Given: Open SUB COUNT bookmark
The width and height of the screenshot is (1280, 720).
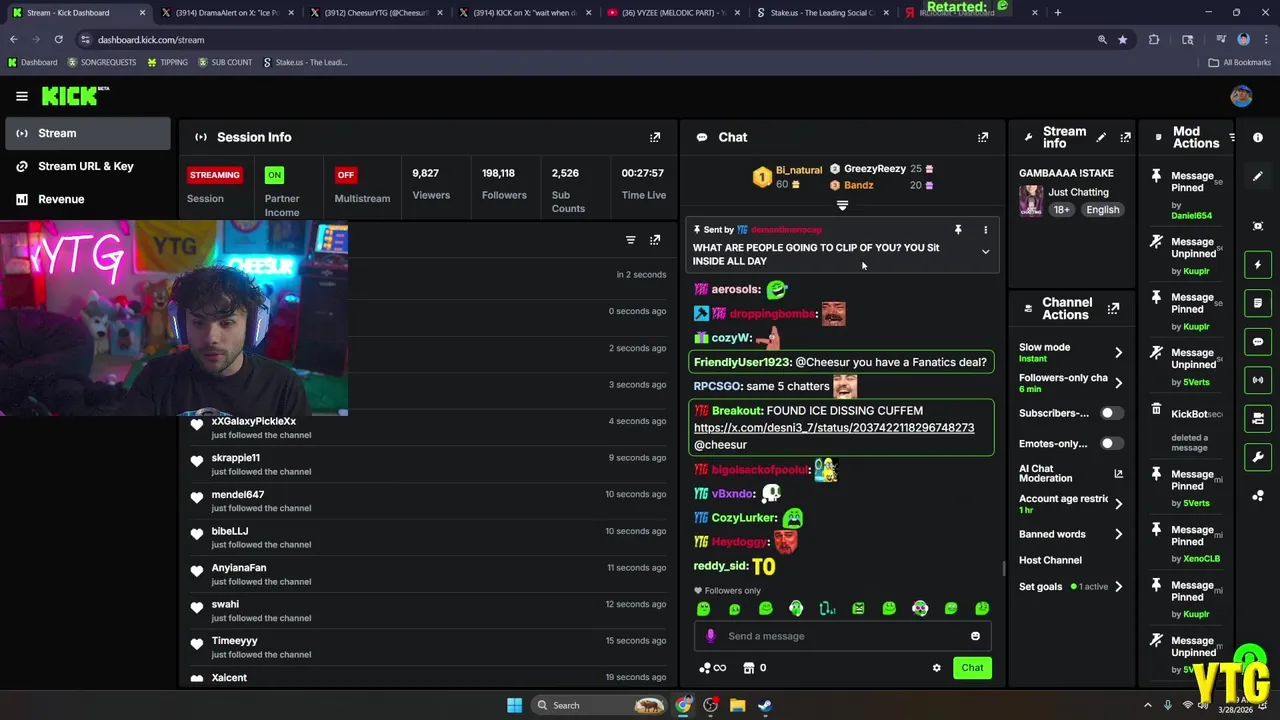Looking at the screenshot, I should 225,62.
